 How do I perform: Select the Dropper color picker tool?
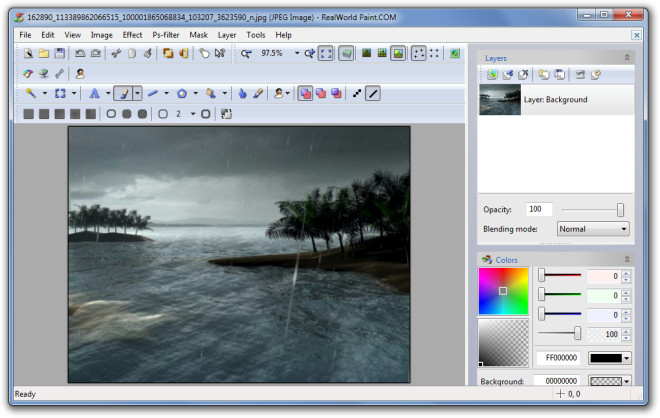258,93
